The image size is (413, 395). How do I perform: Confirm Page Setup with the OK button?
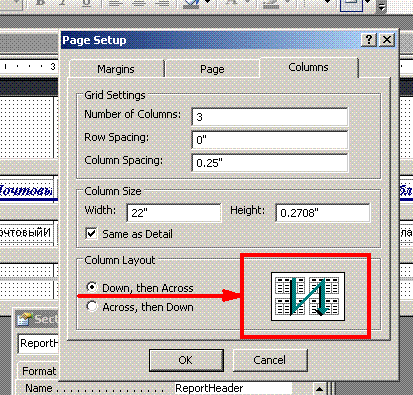[186, 360]
